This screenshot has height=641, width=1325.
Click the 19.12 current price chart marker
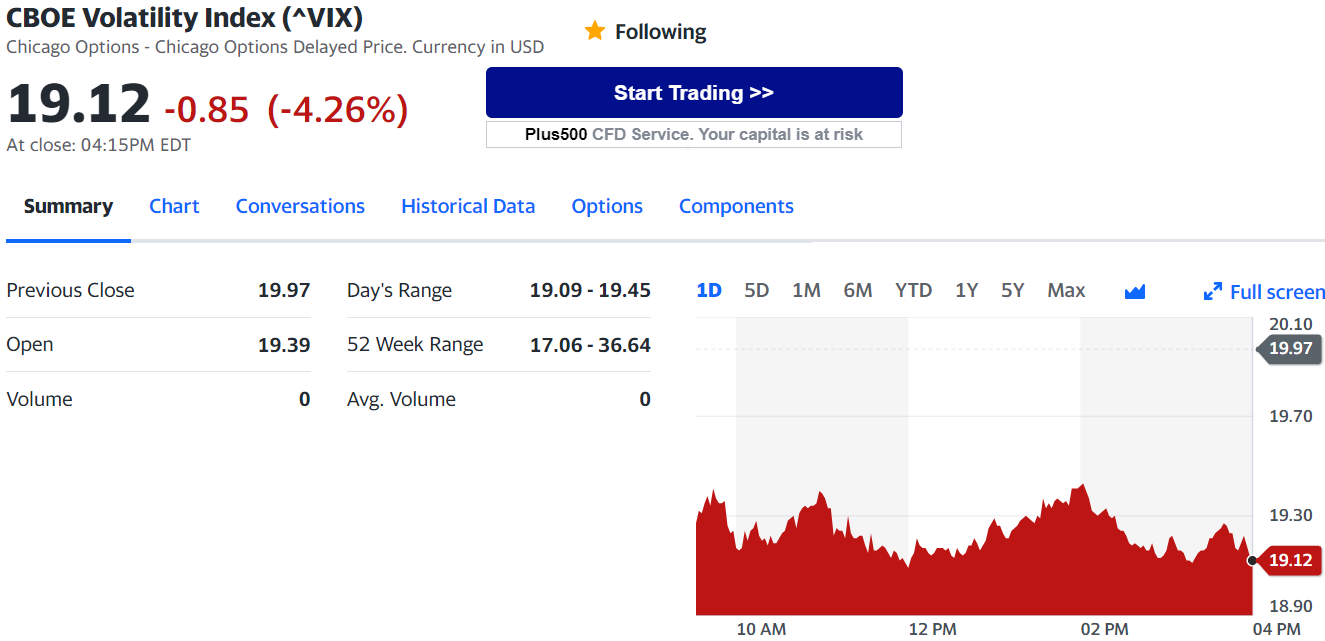pos(1289,560)
